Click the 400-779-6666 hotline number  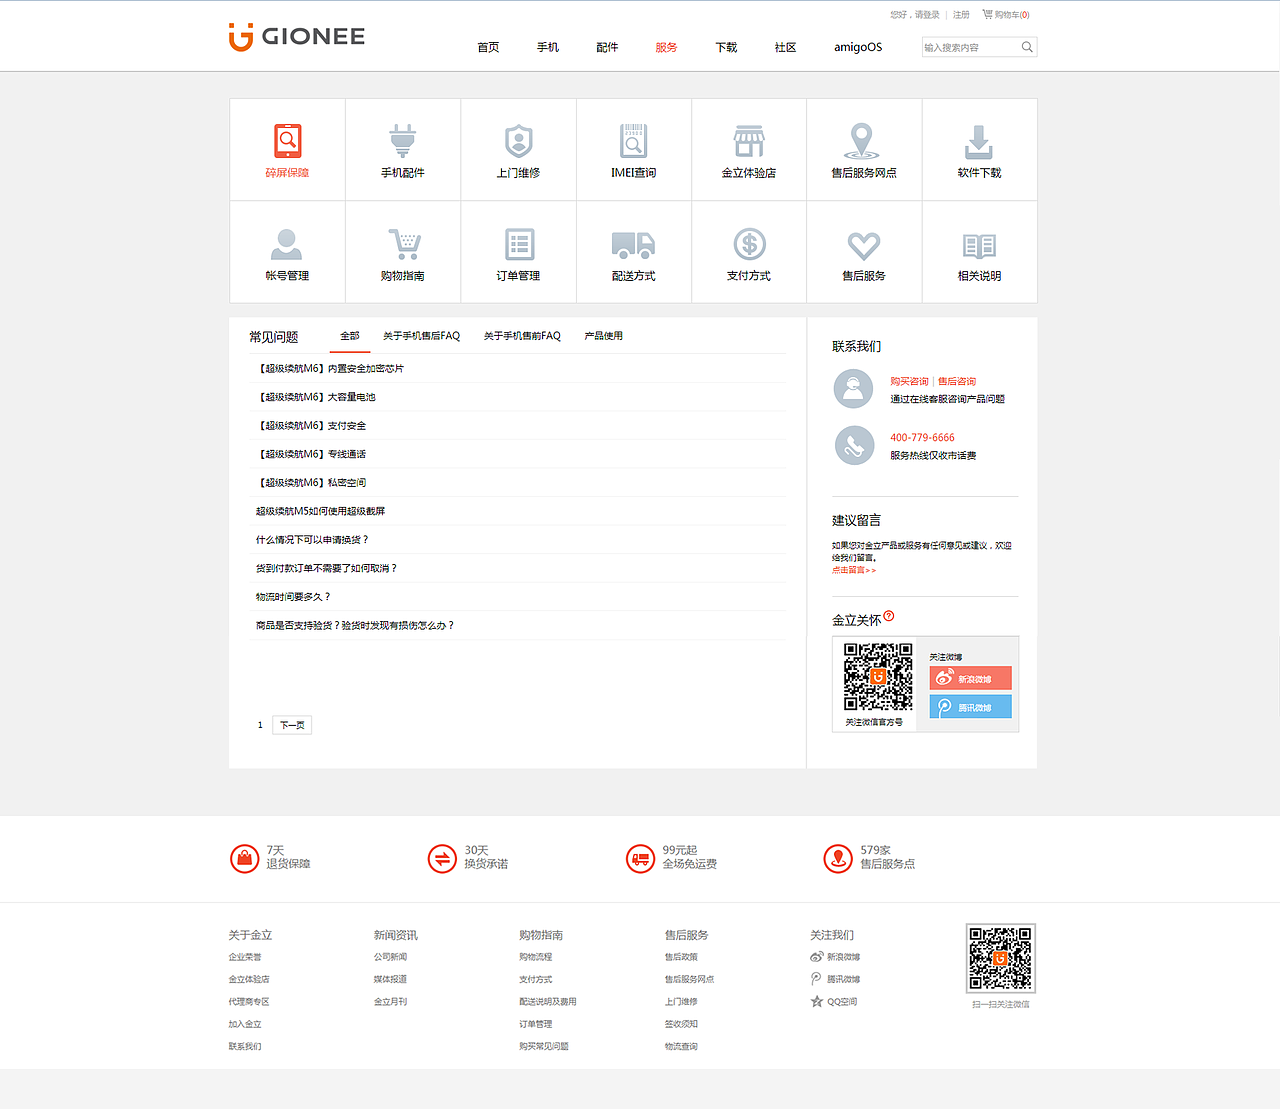click(x=922, y=438)
